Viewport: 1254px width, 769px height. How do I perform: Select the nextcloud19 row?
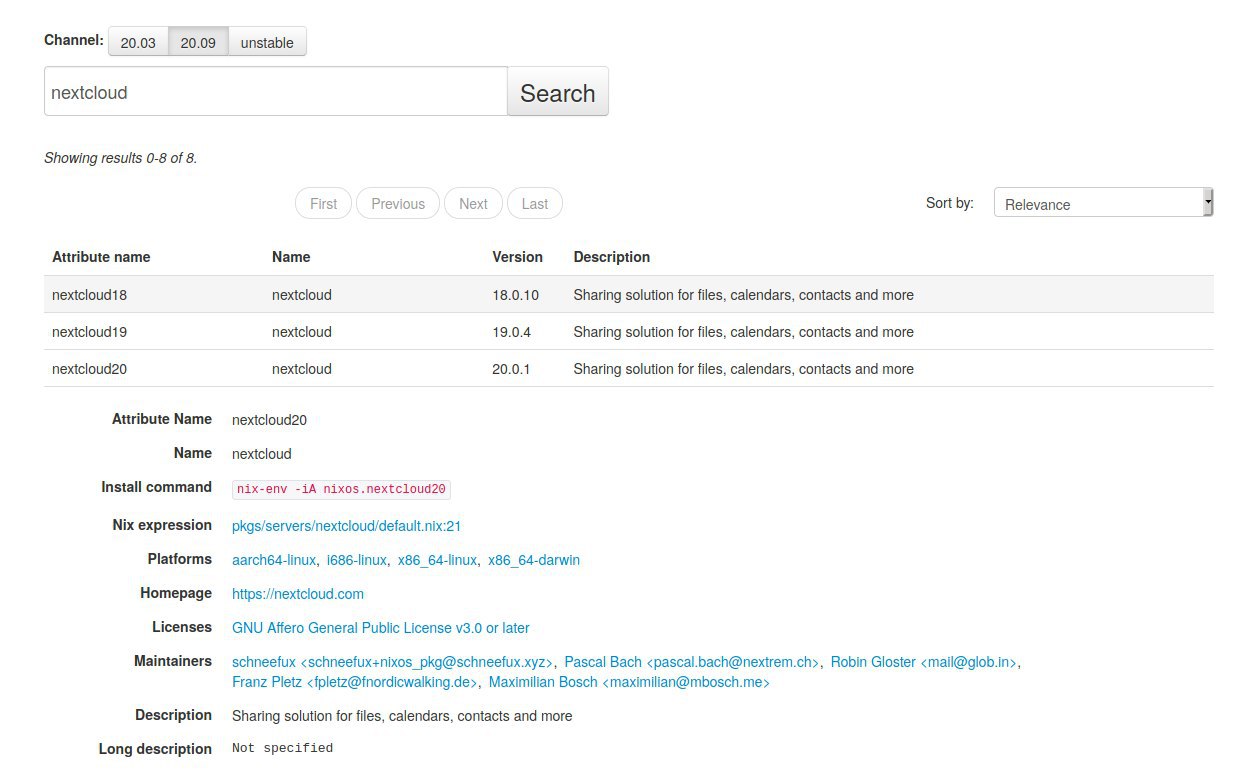pos(629,332)
